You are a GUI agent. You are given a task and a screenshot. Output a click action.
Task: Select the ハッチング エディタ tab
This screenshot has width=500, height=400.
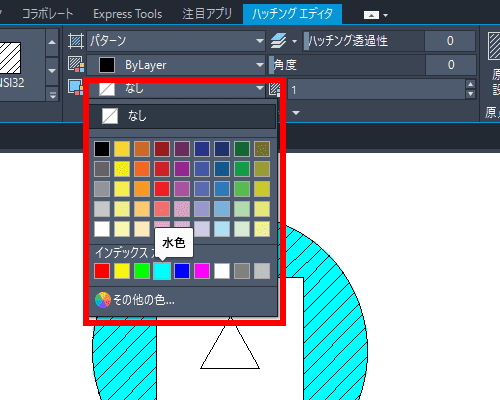(292, 14)
